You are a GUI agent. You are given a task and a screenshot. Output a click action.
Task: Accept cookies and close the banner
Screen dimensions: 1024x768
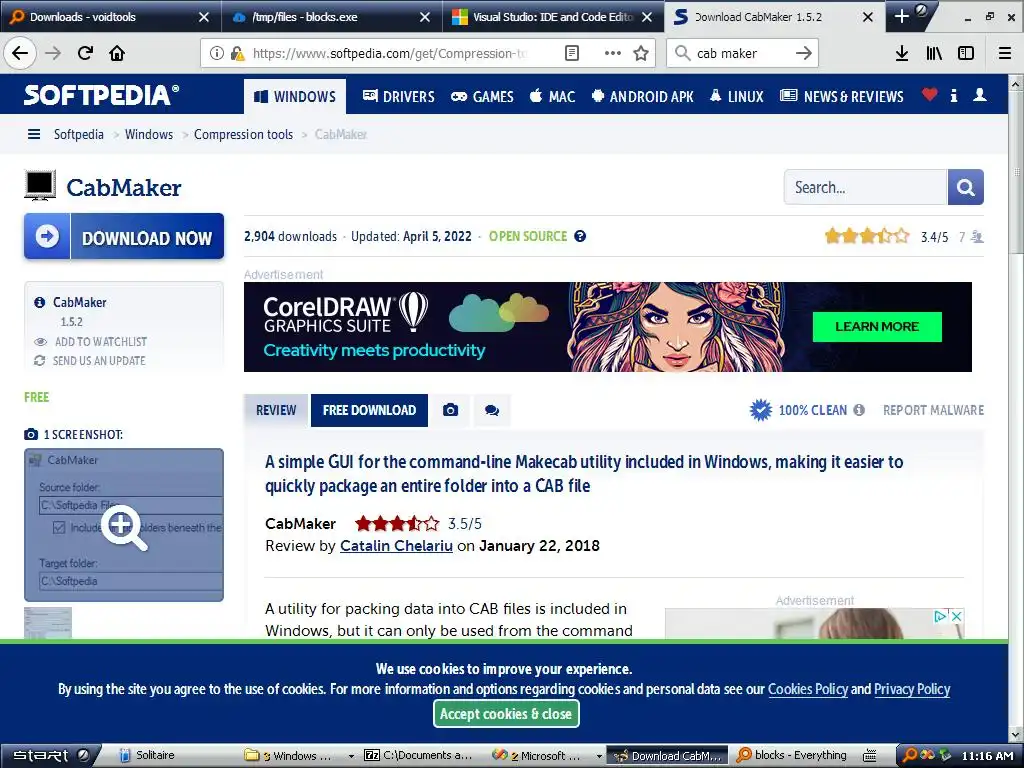[x=506, y=714]
